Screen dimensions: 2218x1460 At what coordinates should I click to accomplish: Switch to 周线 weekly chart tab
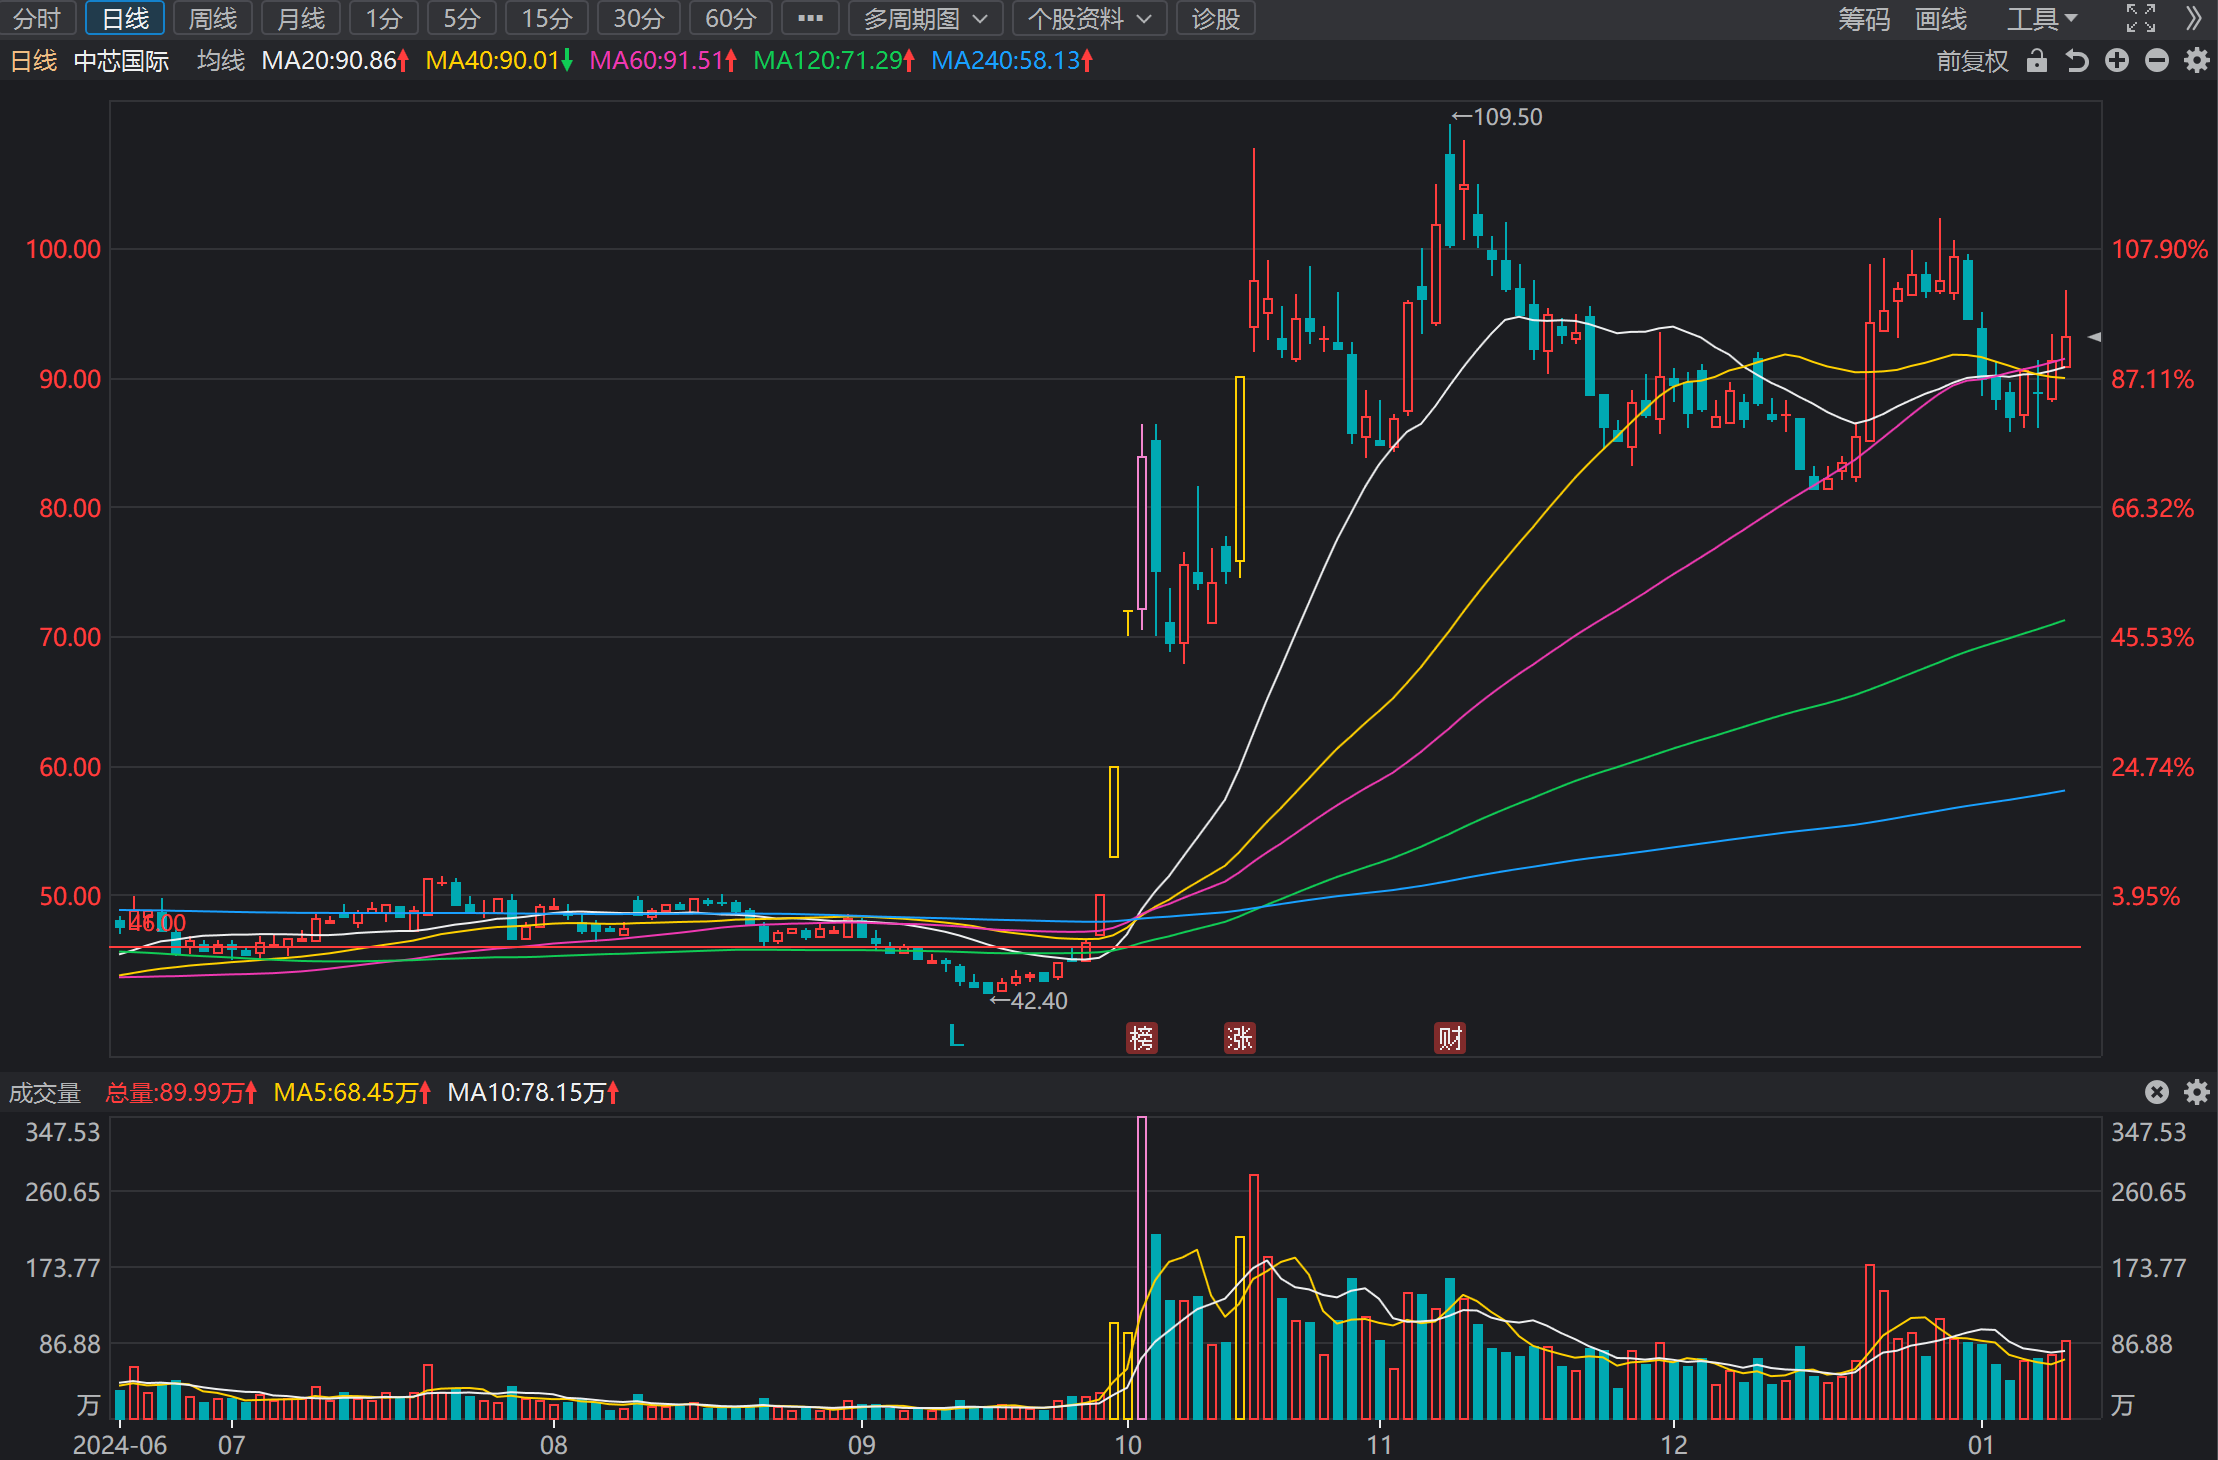[213, 18]
